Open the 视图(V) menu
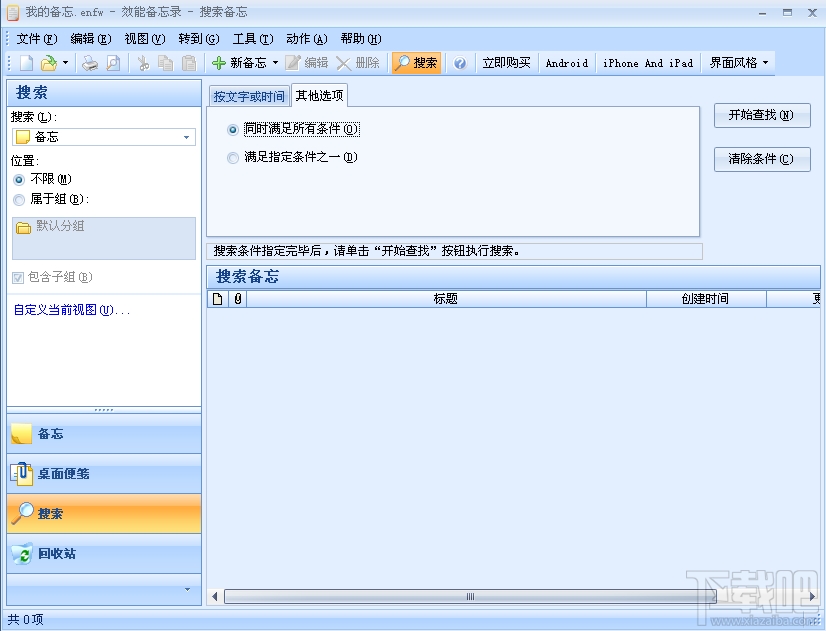Image resolution: width=826 pixels, height=631 pixels. (145, 39)
